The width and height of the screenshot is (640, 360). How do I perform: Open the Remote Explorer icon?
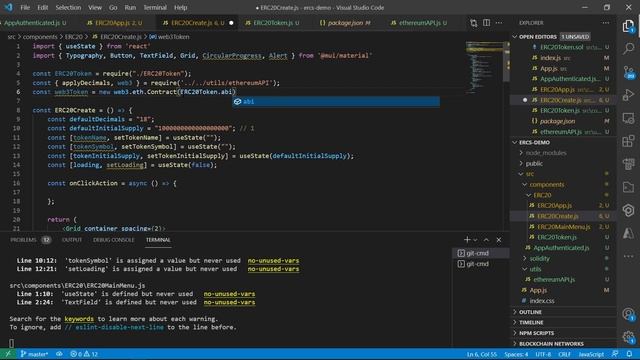tap(628, 118)
